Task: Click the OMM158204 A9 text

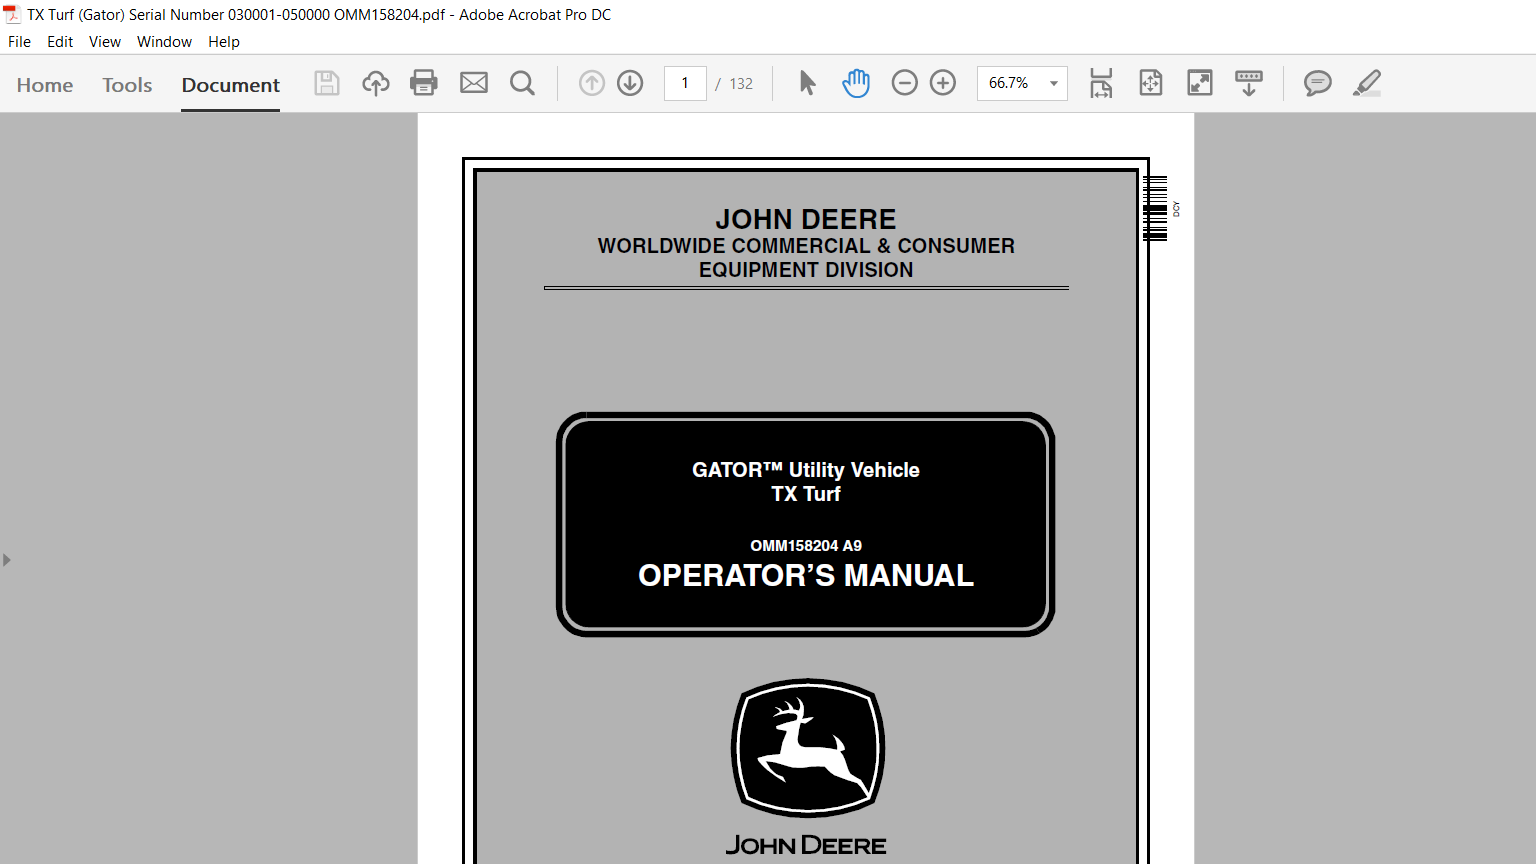Action: coord(806,545)
